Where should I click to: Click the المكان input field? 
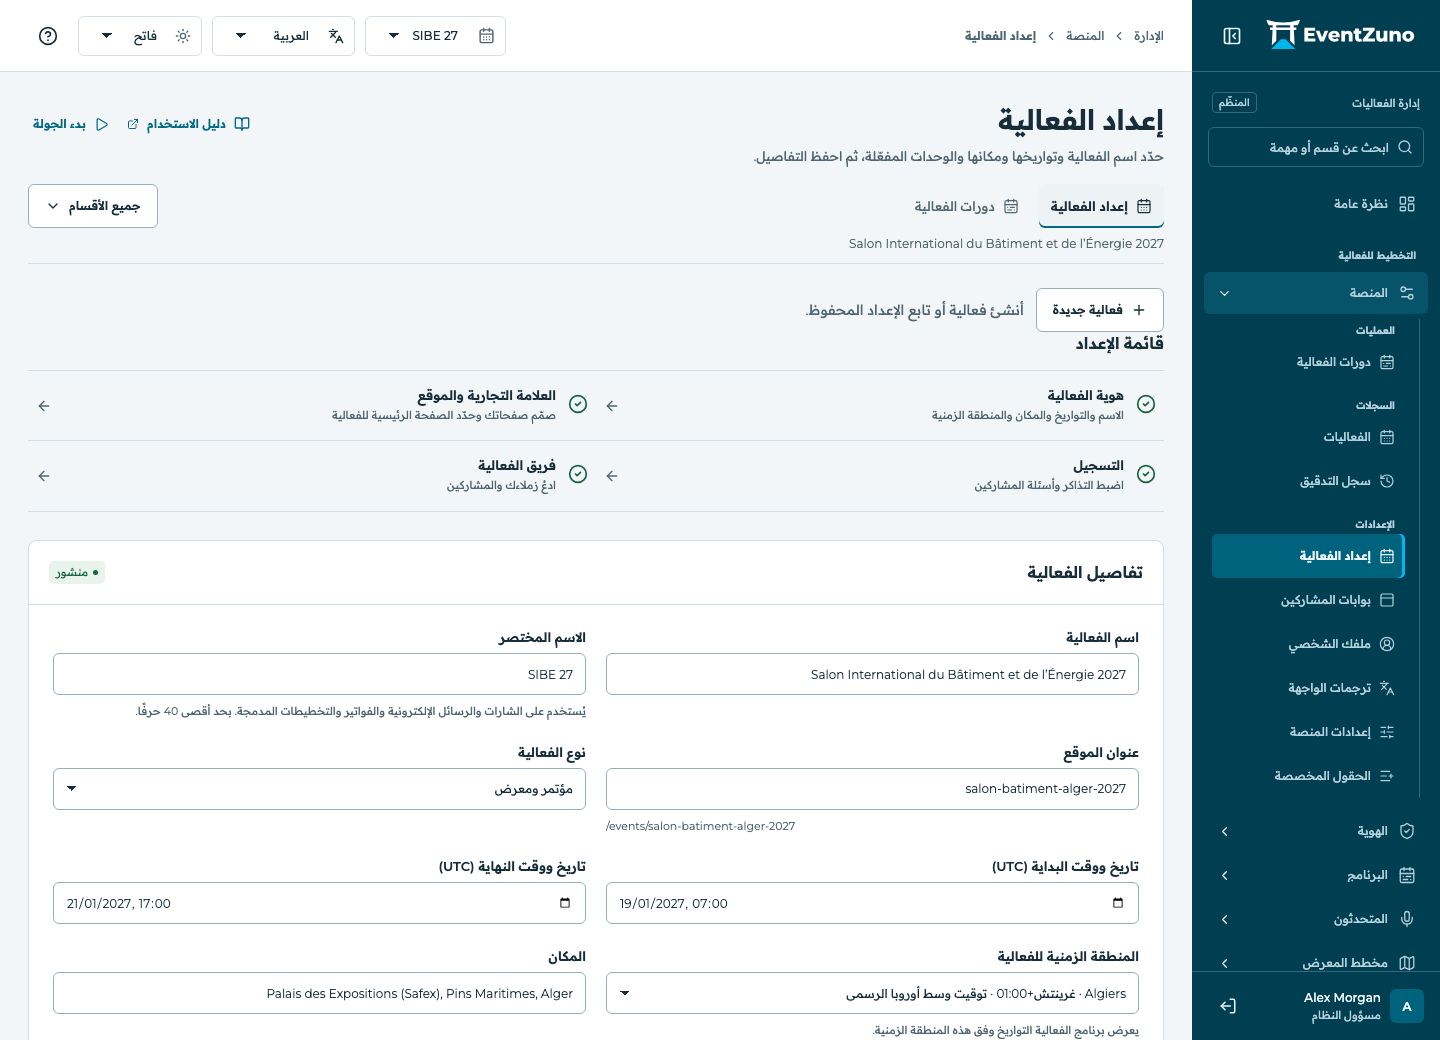(319, 993)
